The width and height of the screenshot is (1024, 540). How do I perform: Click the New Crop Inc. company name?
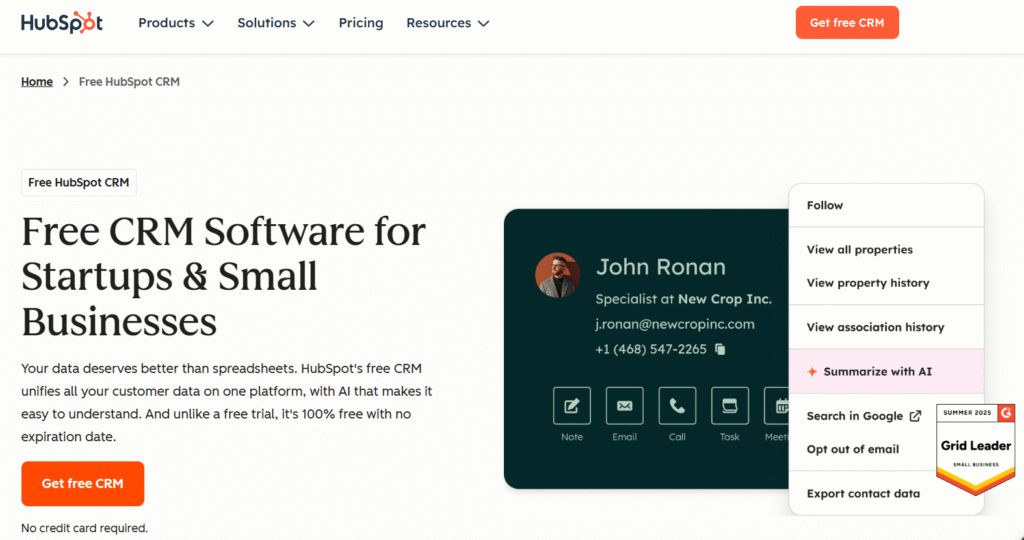click(x=725, y=299)
